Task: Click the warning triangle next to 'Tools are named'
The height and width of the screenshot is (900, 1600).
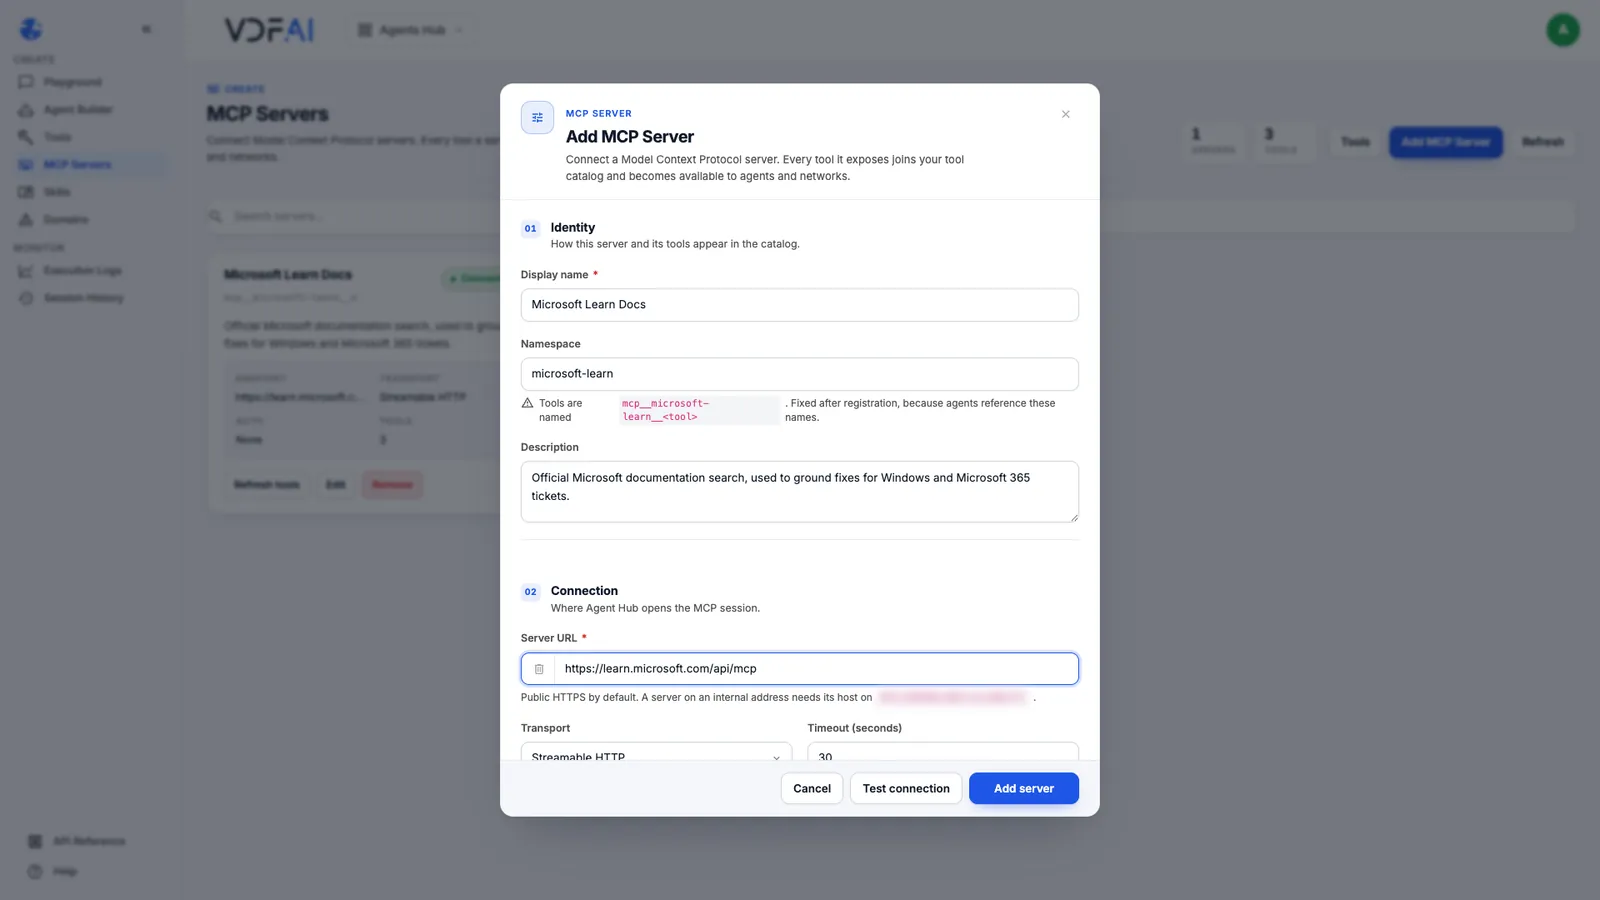Action: [527, 403]
